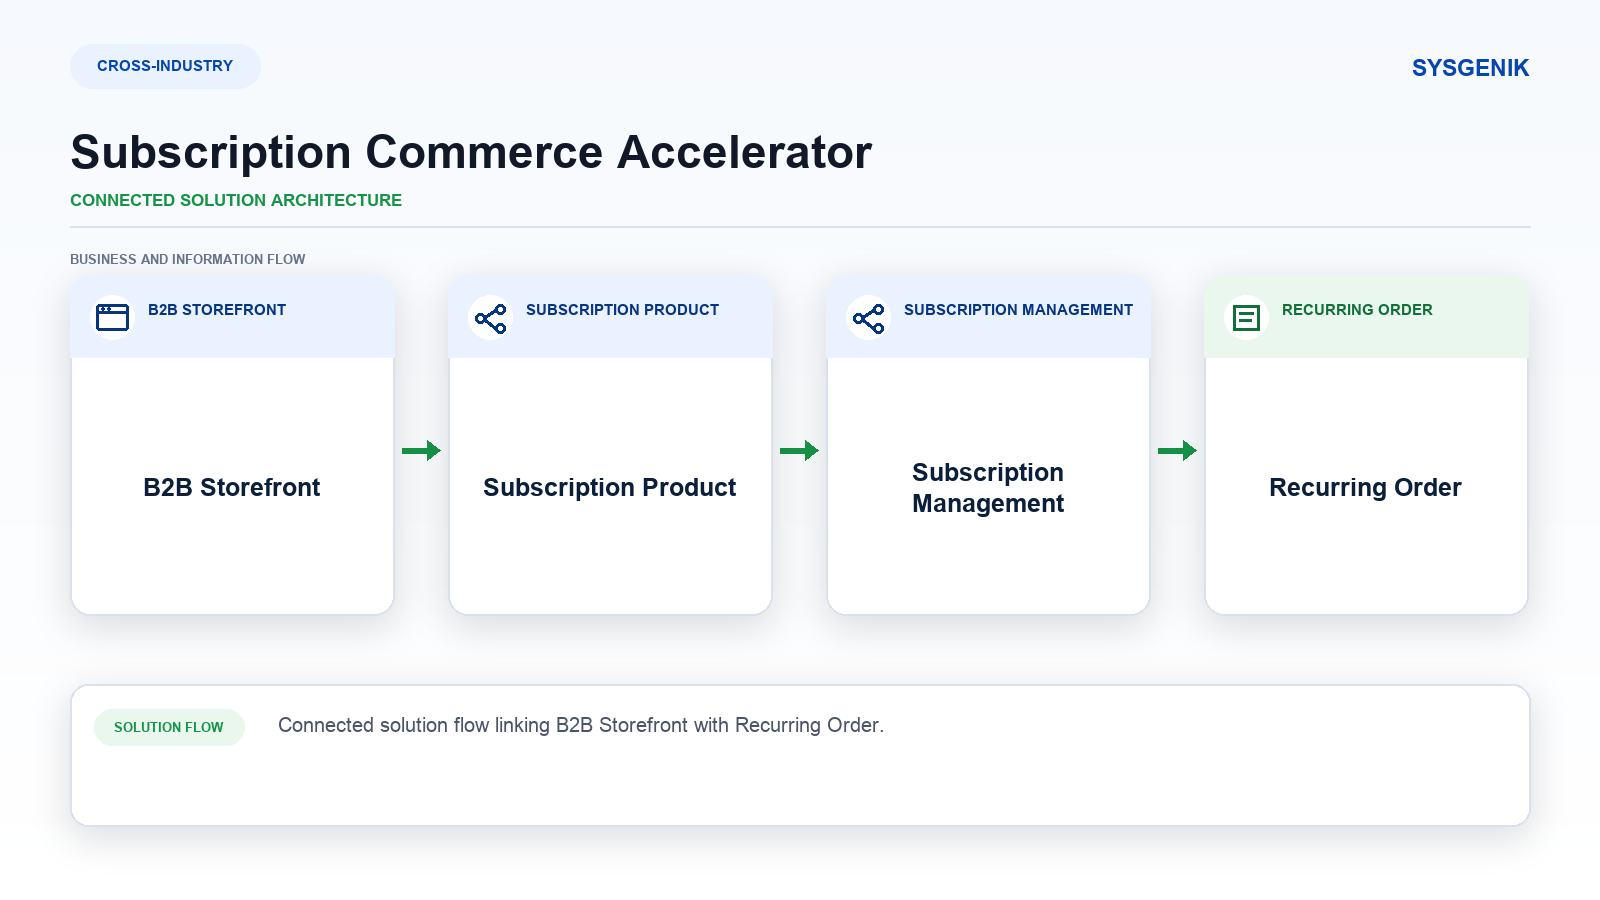Image resolution: width=1600 pixels, height=900 pixels.
Task: Click the Subscription Management card body text
Action: tap(988, 488)
